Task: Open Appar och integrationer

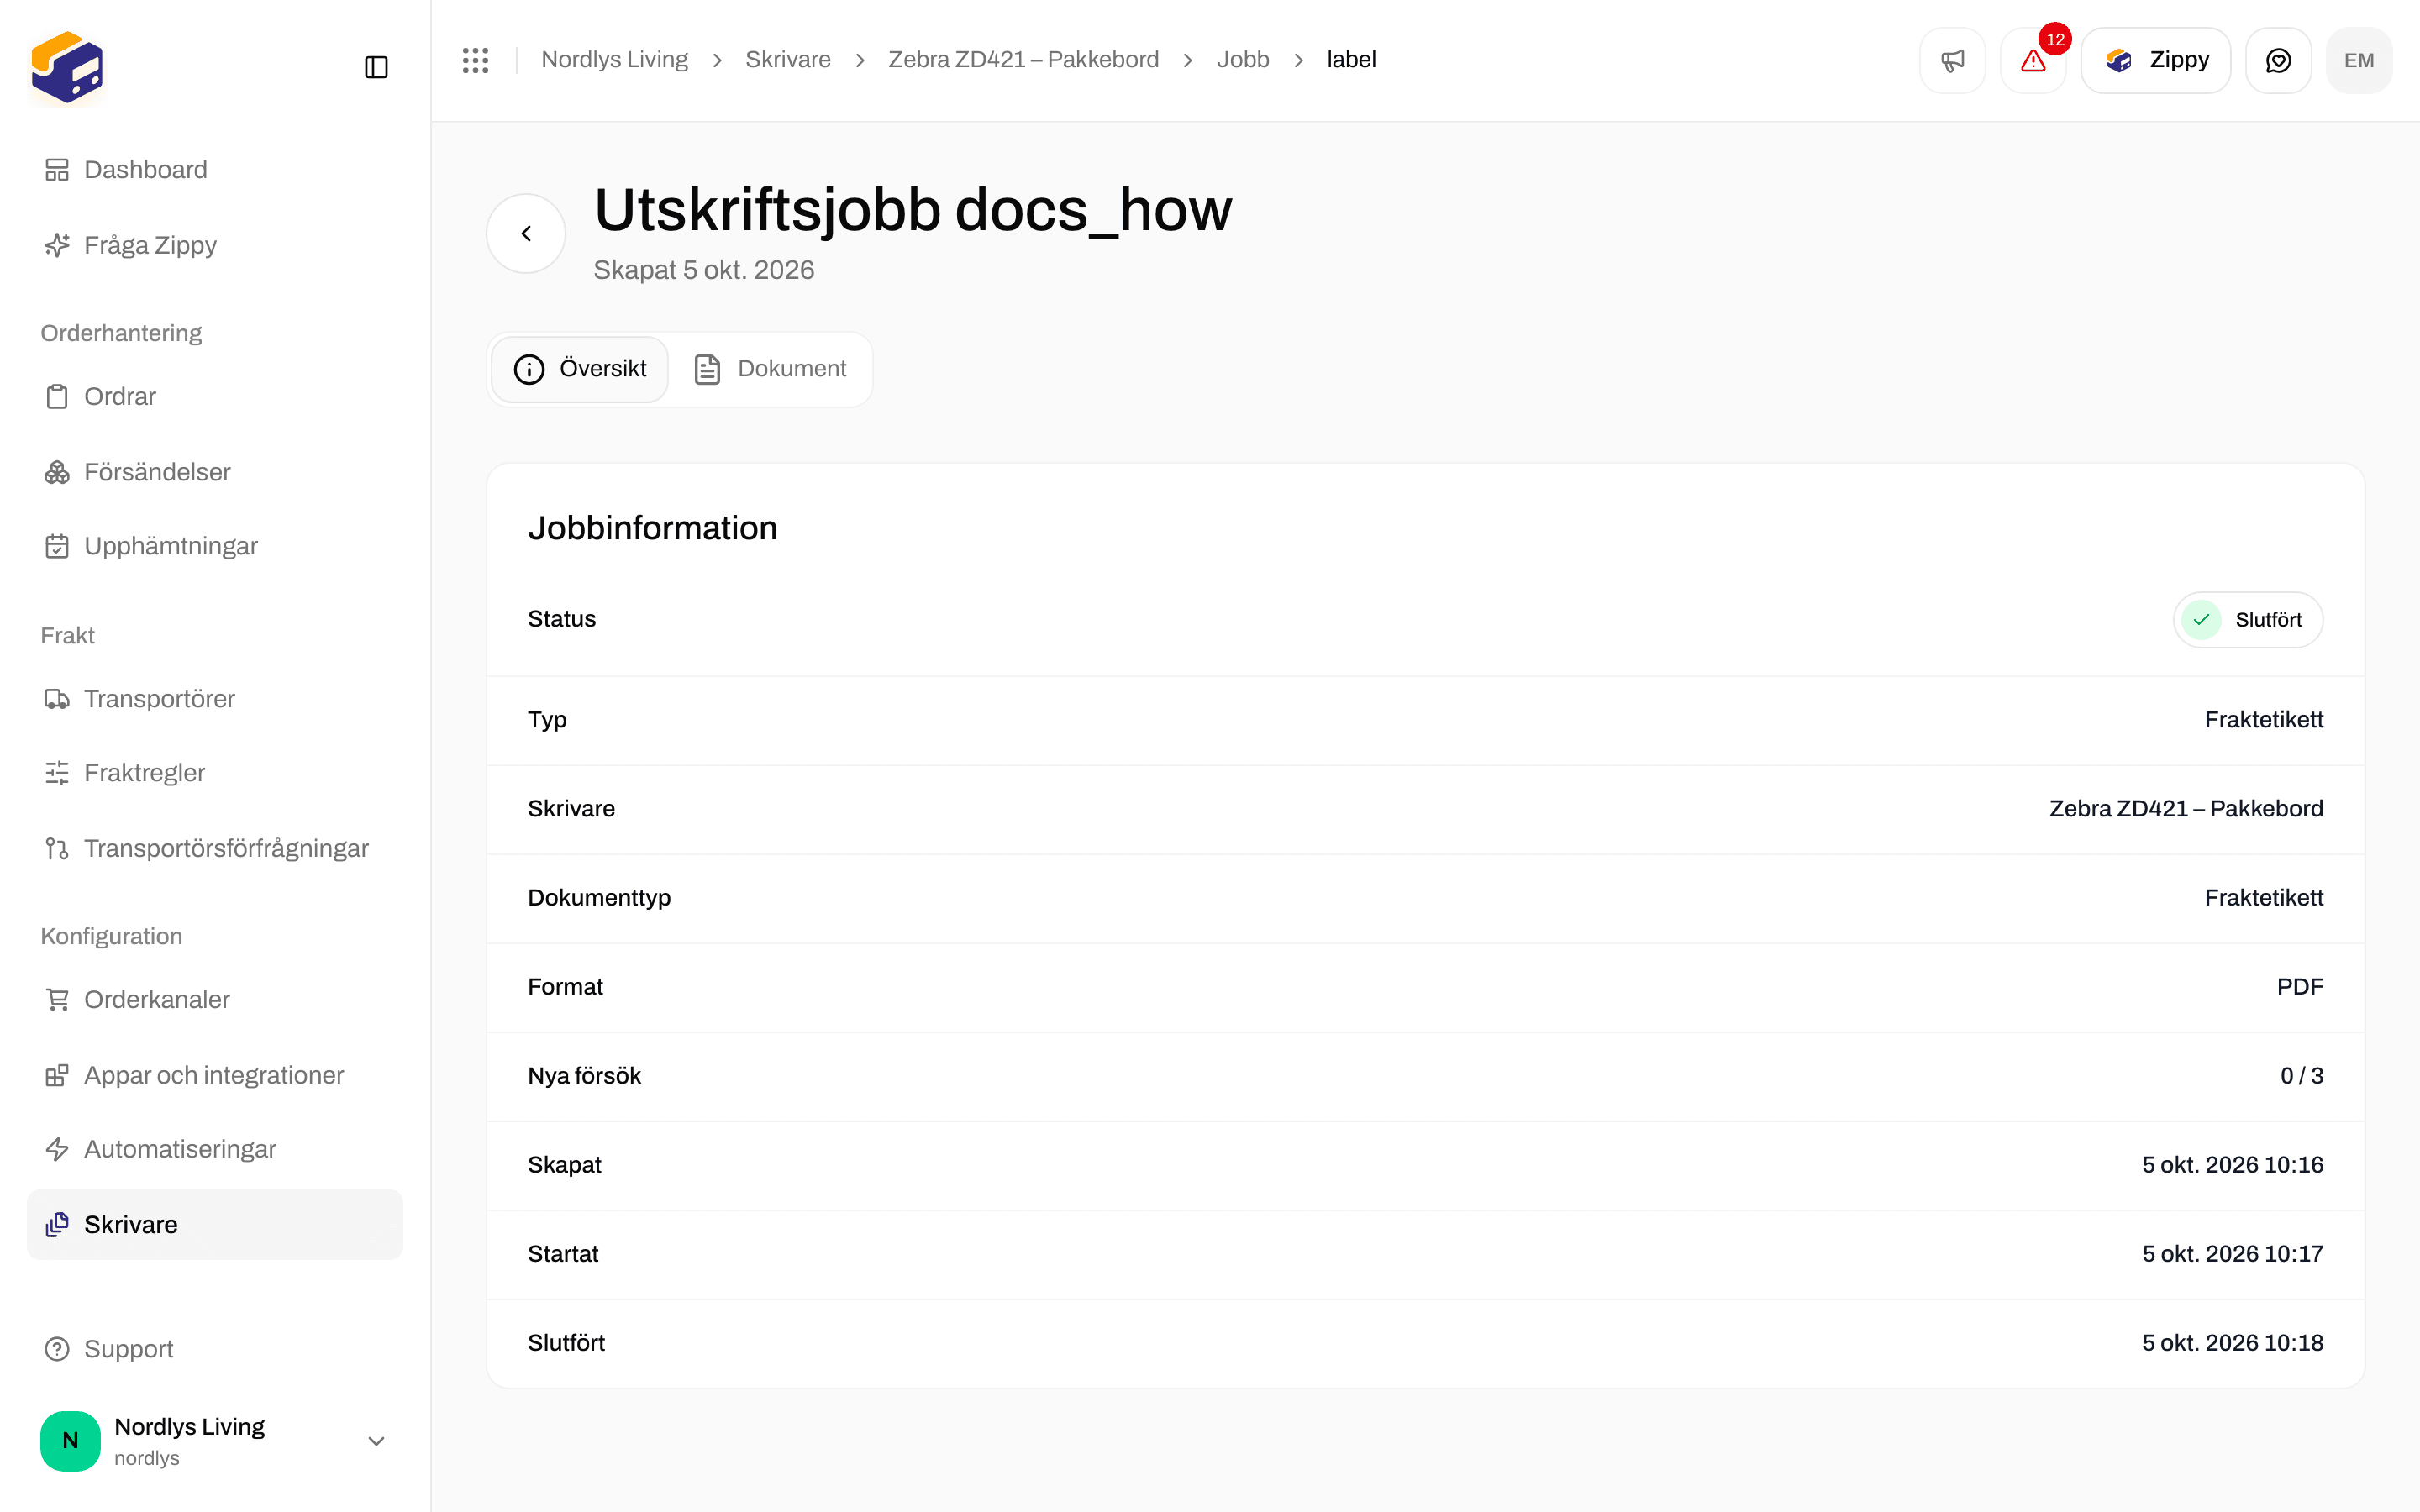Action: coord(215,1075)
